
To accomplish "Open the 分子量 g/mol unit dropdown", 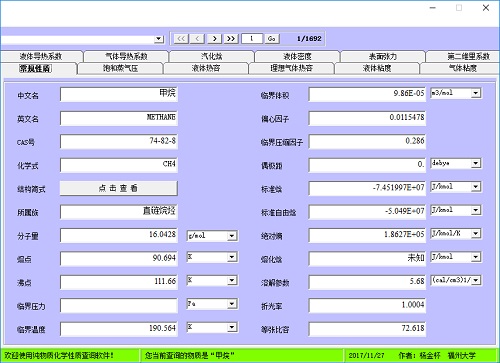I will coord(232,236).
